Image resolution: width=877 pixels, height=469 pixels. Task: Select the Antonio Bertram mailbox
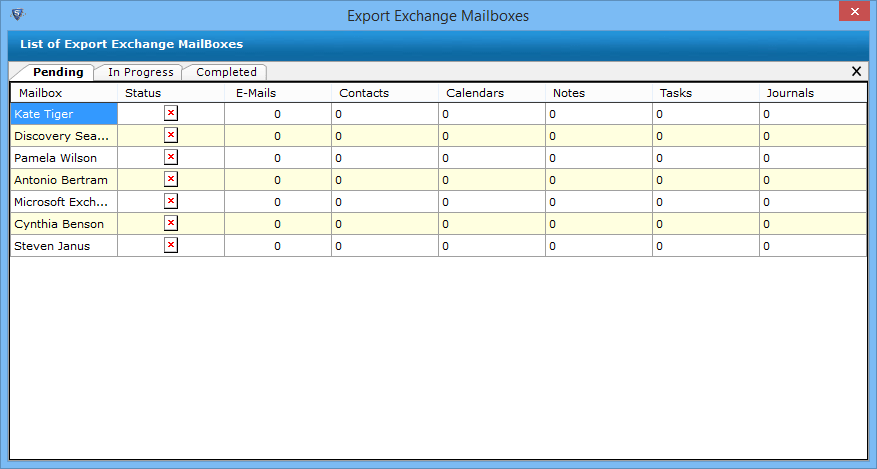pos(64,180)
